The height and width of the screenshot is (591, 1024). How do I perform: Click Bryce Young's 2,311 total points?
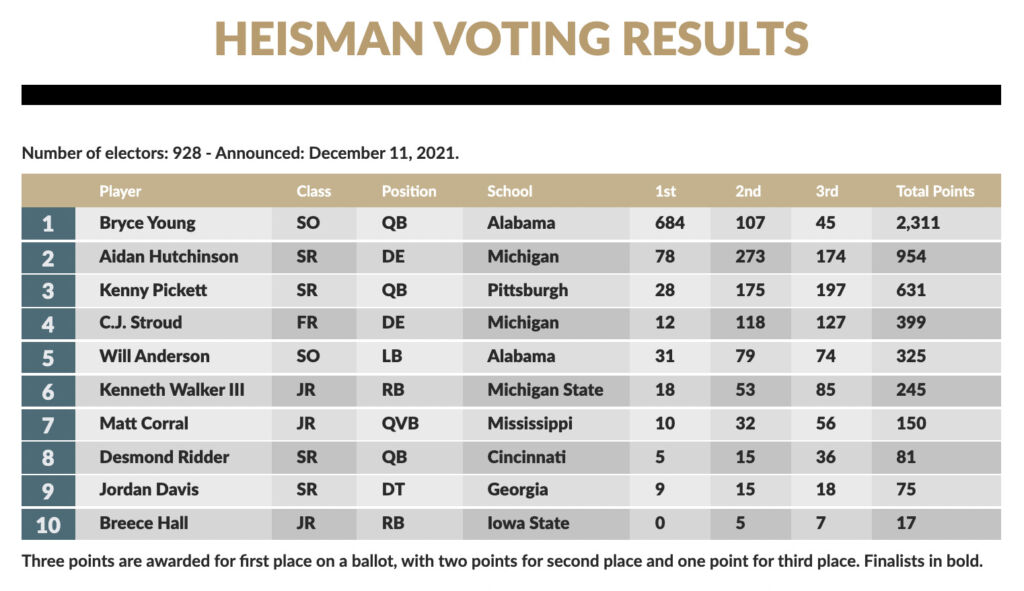click(x=918, y=223)
